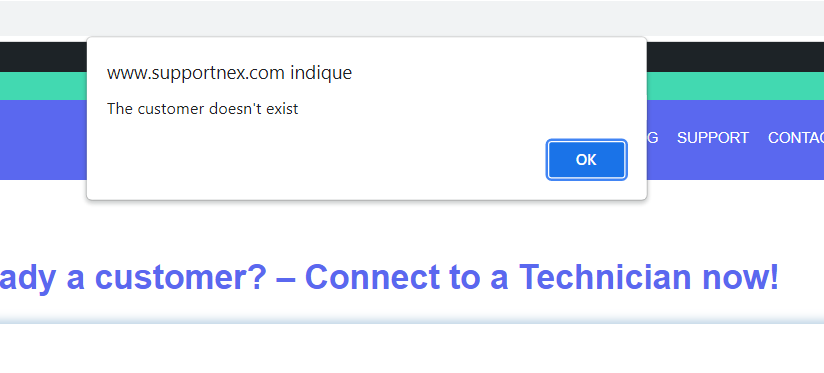Click the "The customer doesn't exist" message
Image resolution: width=824 pixels, height=373 pixels.
pyautogui.click(x=203, y=109)
